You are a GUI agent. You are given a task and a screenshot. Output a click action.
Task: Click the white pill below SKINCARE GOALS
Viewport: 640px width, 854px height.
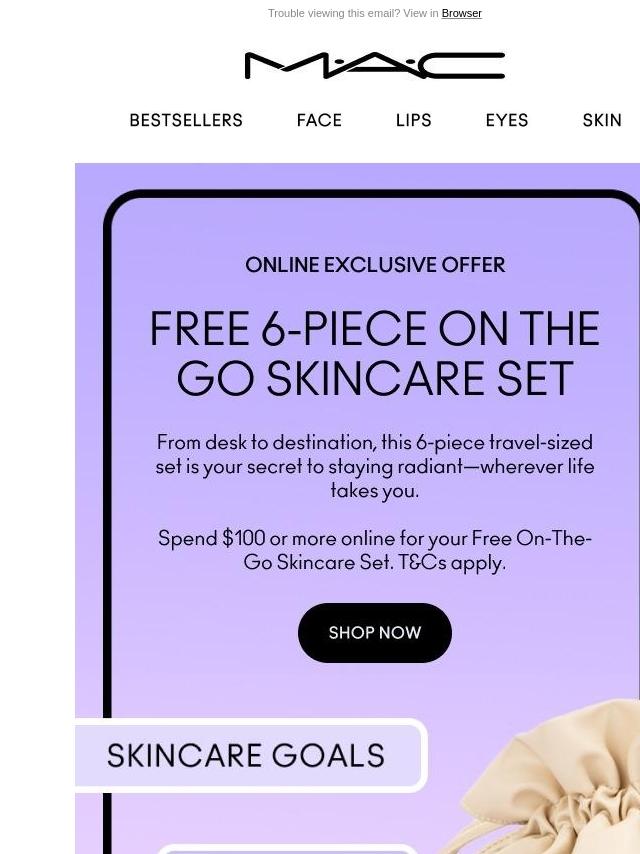pos(287,849)
